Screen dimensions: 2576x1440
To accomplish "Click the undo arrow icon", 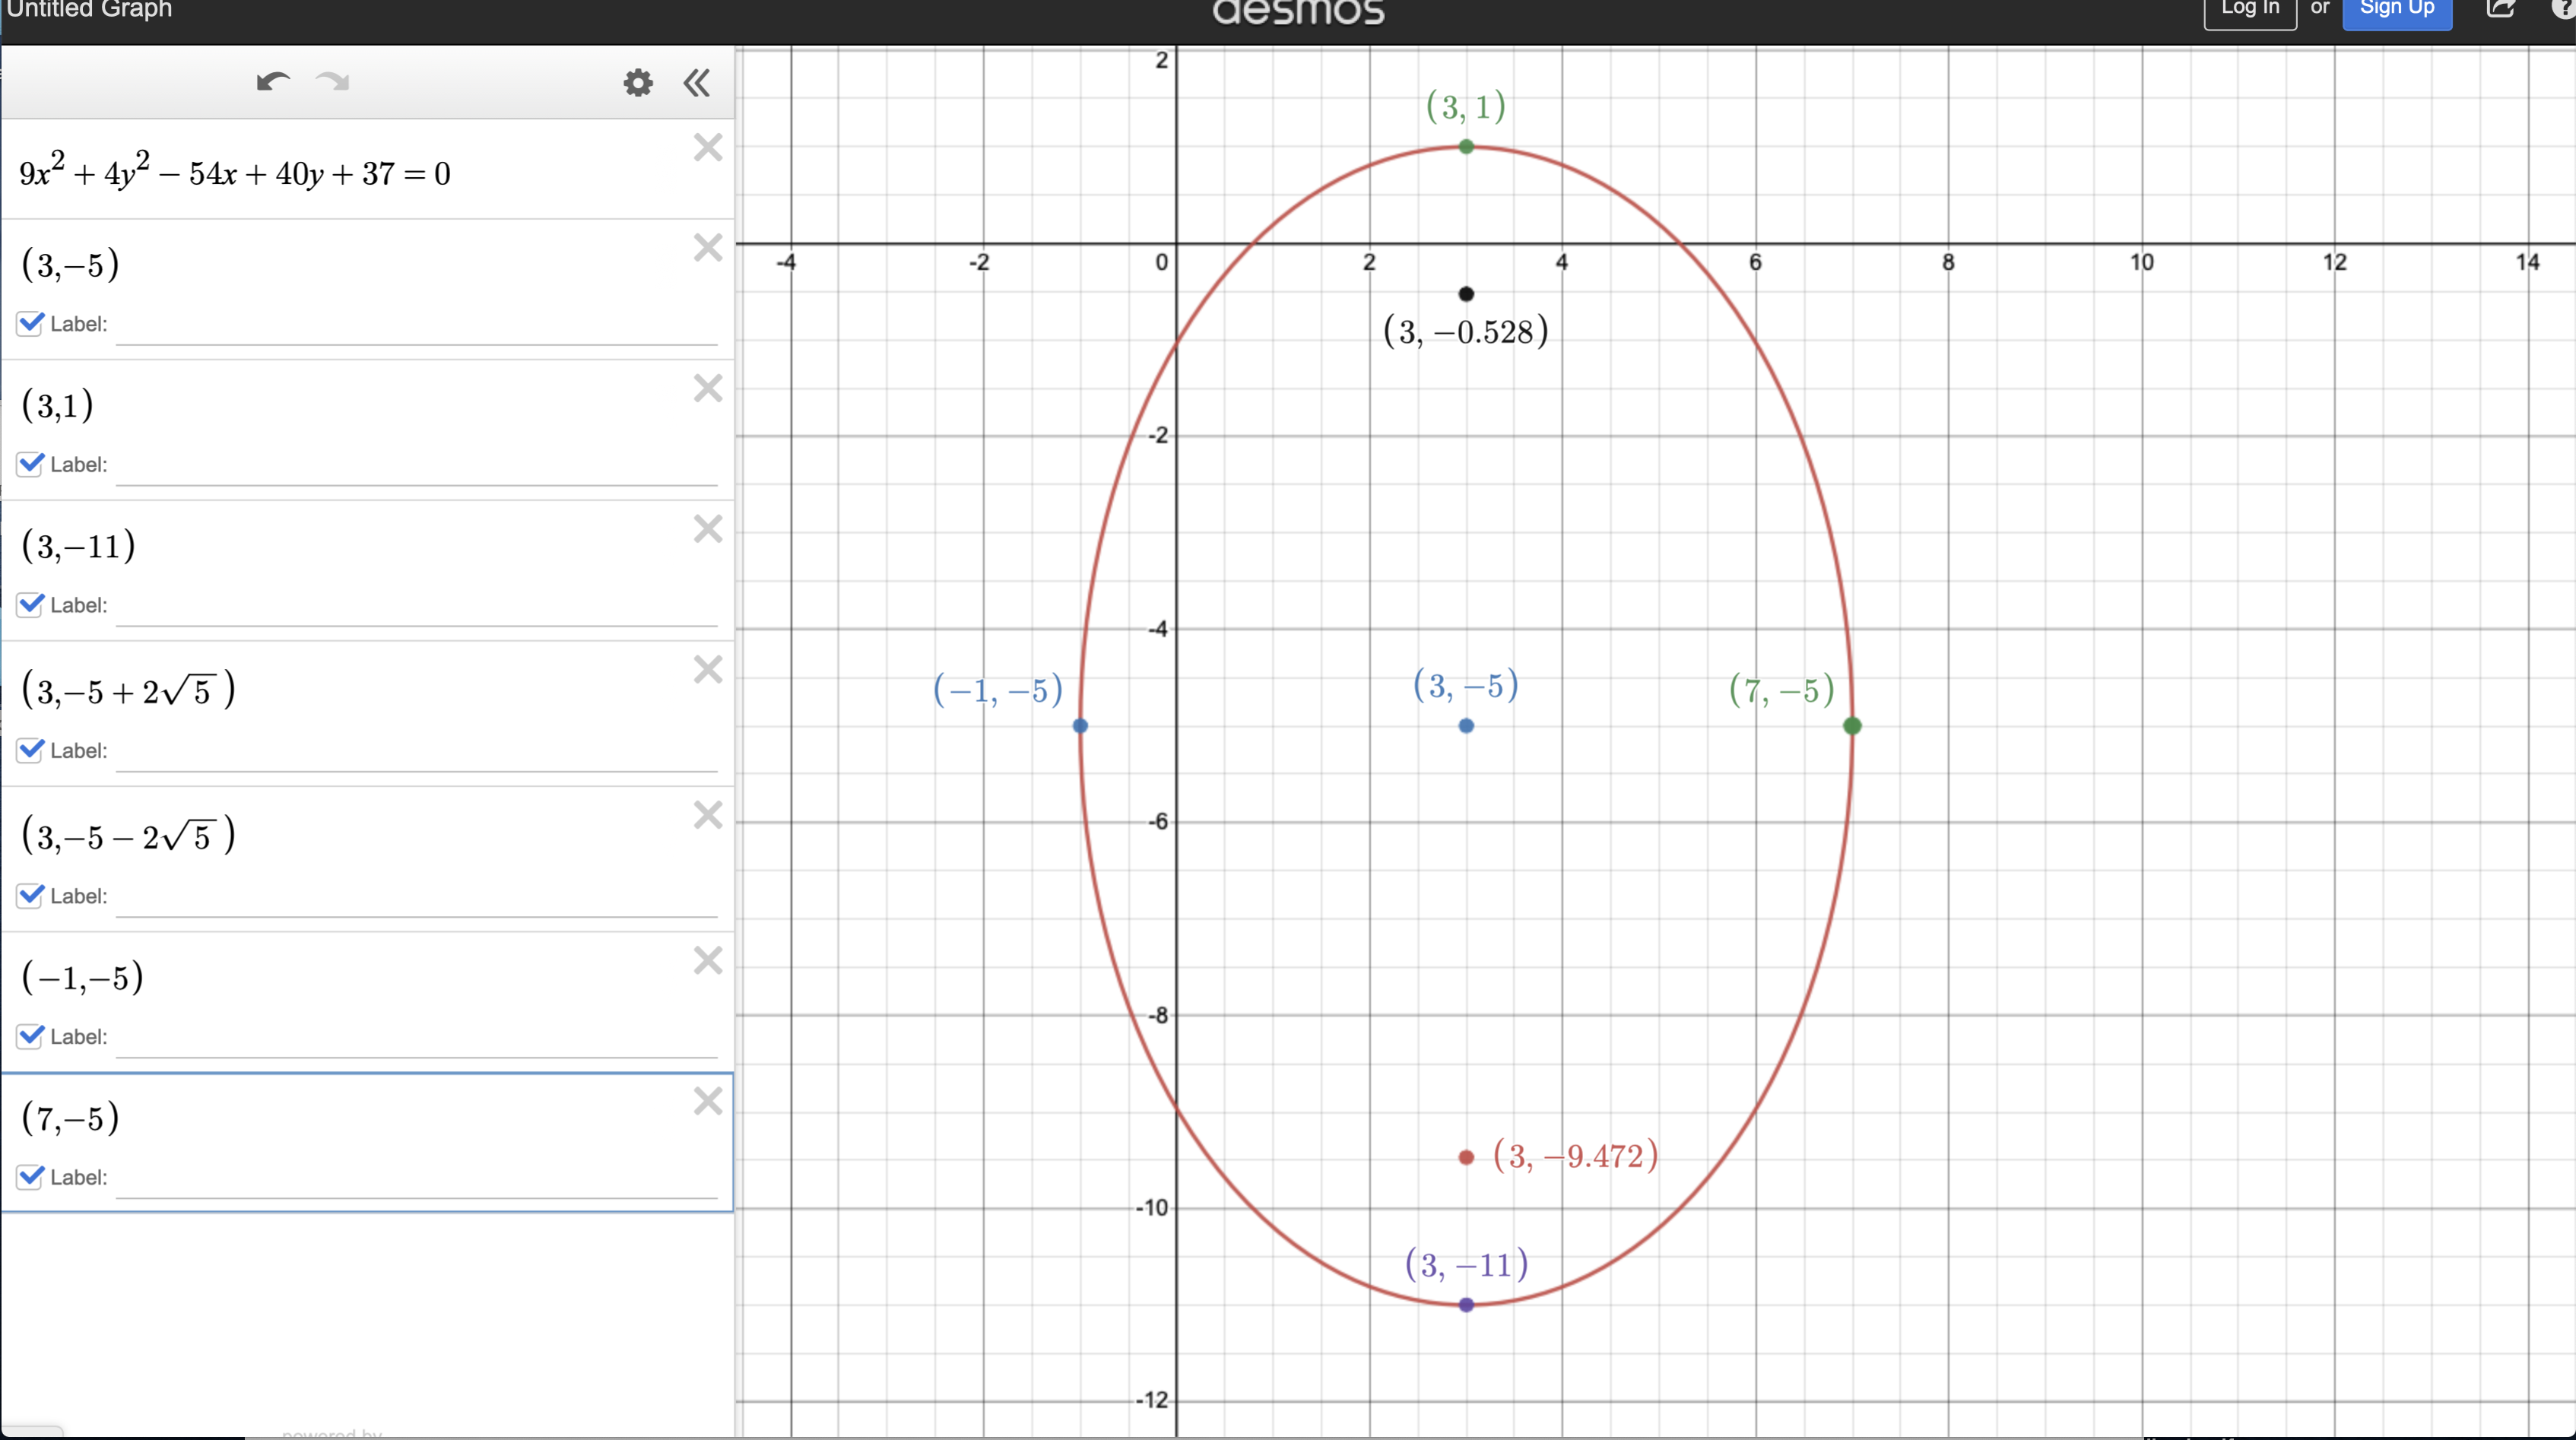I will point(272,82).
